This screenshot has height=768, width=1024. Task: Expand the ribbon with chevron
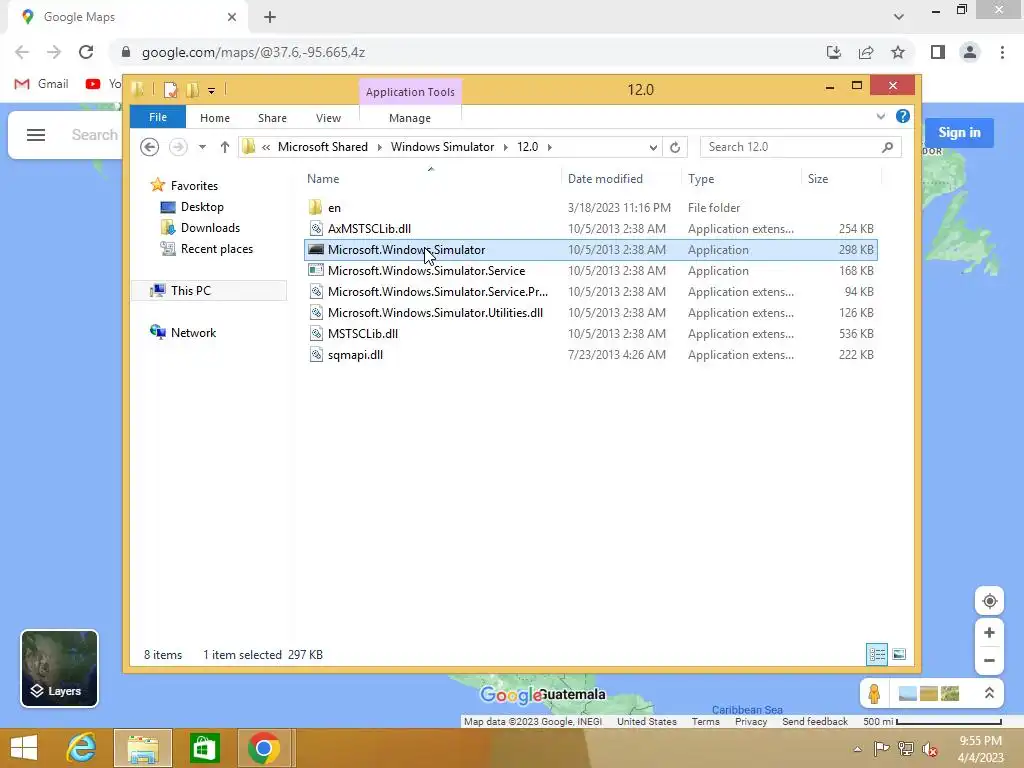click(x=880, y=116)
